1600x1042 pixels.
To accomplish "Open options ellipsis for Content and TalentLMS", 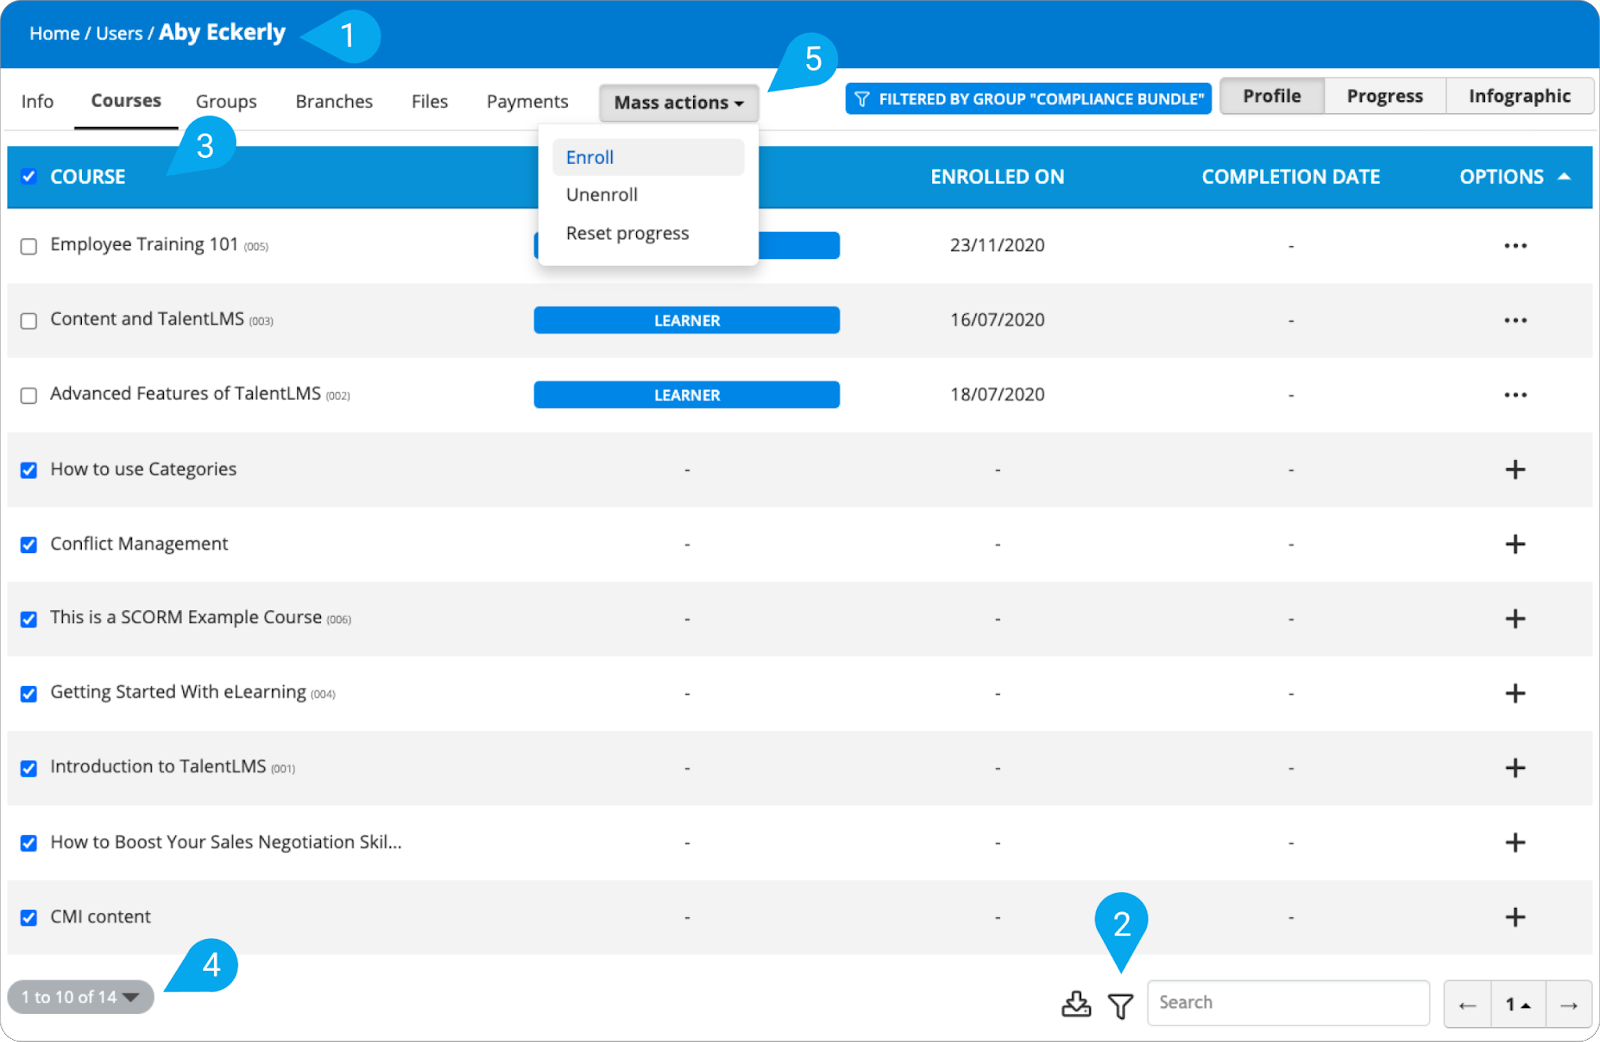I will click(1515, 321).
